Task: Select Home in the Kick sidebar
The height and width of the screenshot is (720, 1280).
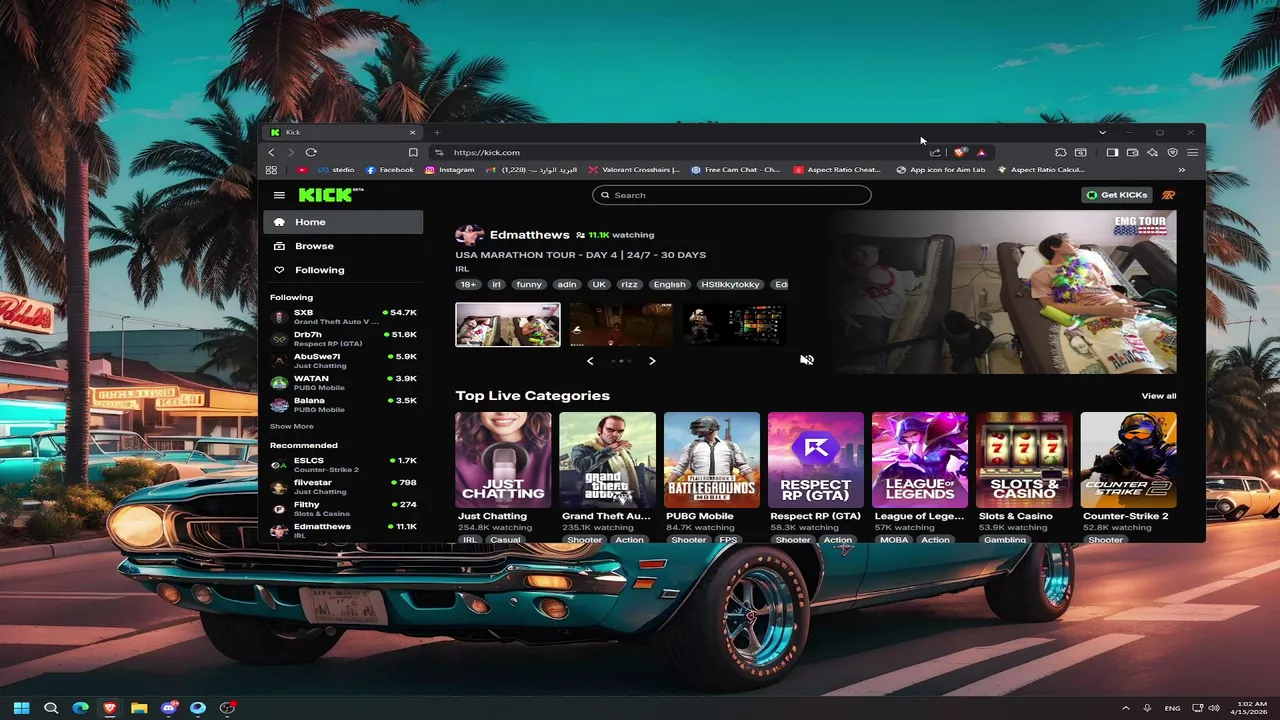Action: tap(343, 222)
